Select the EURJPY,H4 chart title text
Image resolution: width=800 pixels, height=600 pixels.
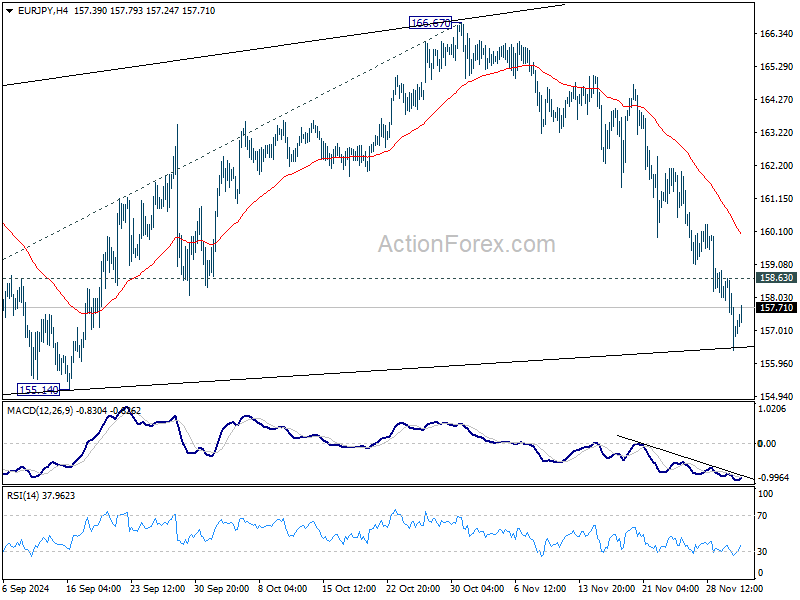42,11
